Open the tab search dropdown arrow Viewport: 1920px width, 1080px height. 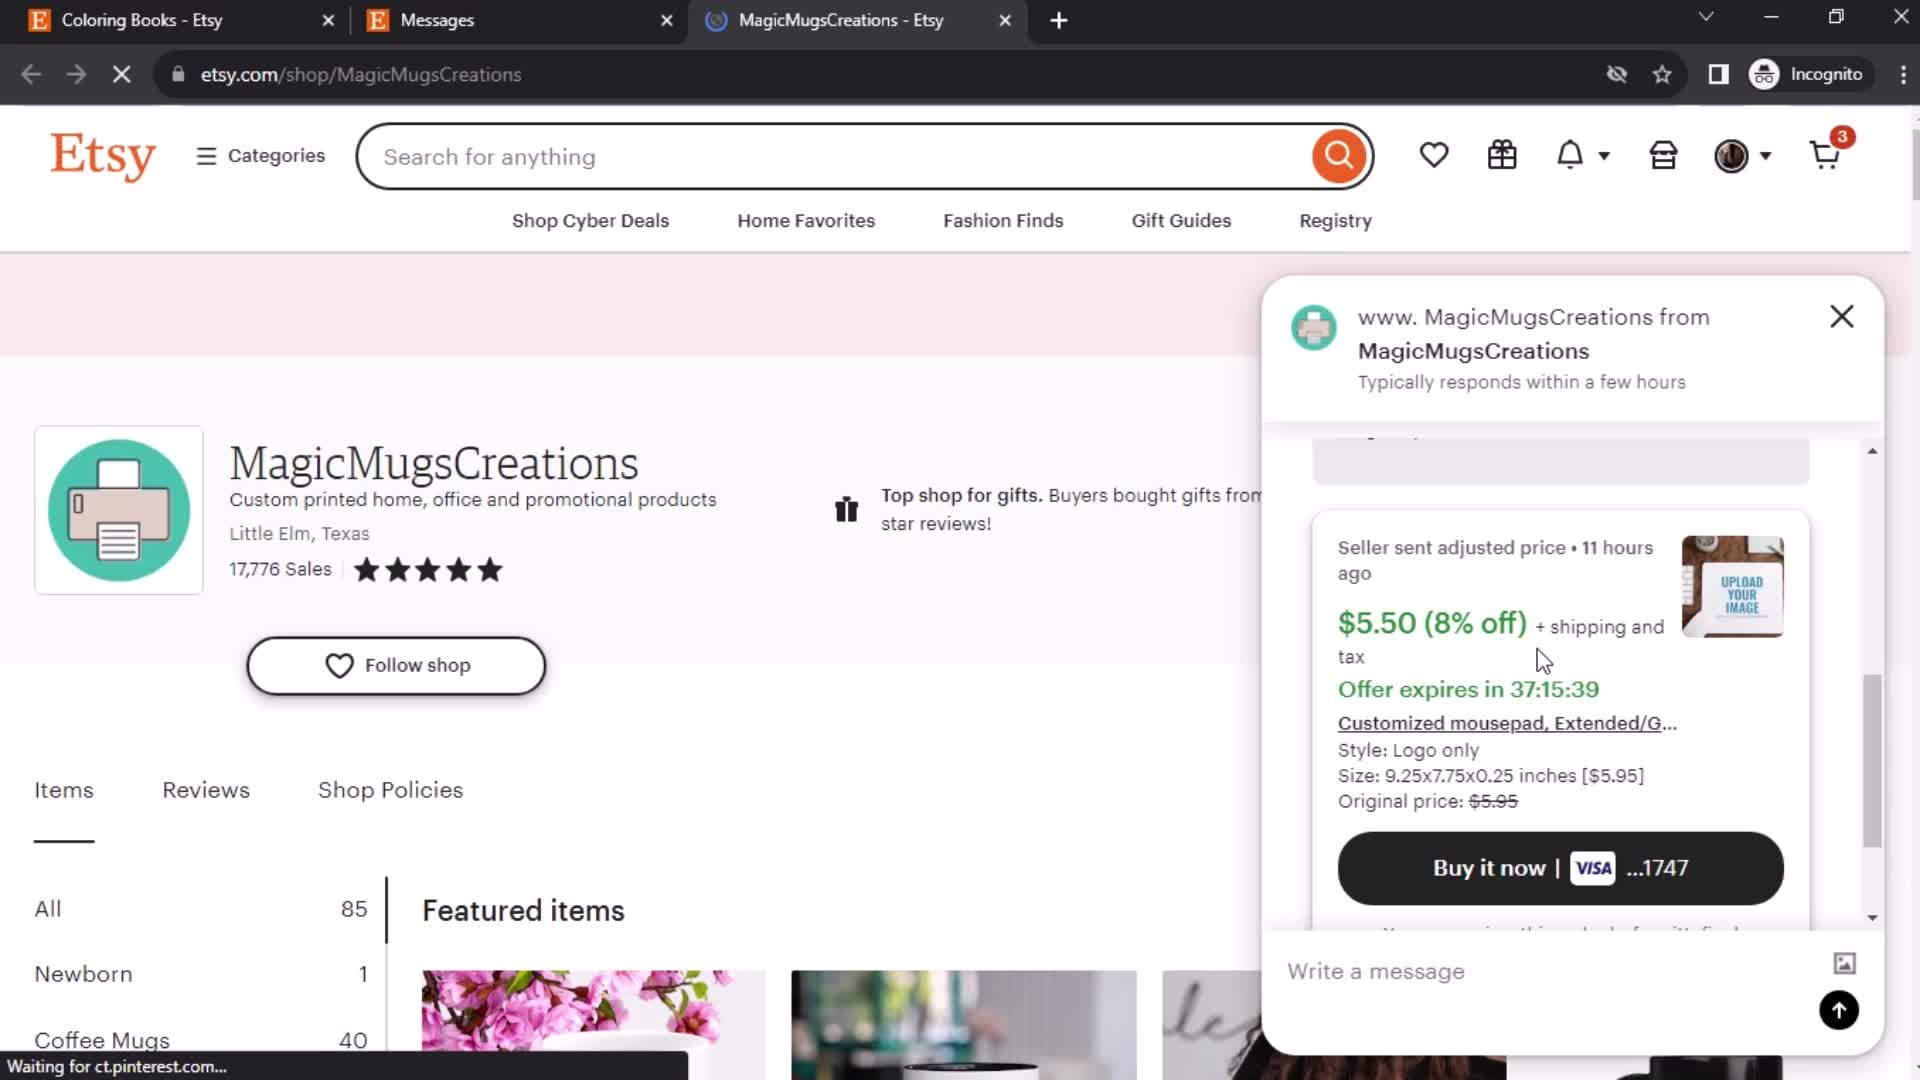tap(1706, 17)
